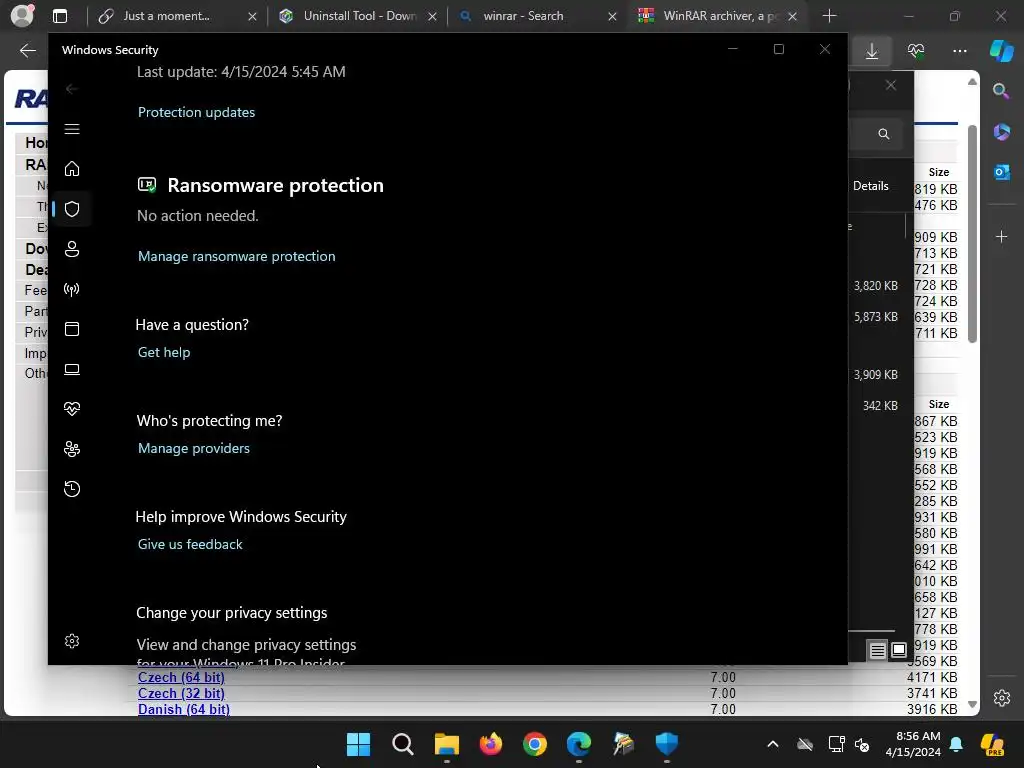This screenshot has width=1024, height=768.
Task: Open Edge browser essentials heart icon
Action: click(x=916, y=51)
